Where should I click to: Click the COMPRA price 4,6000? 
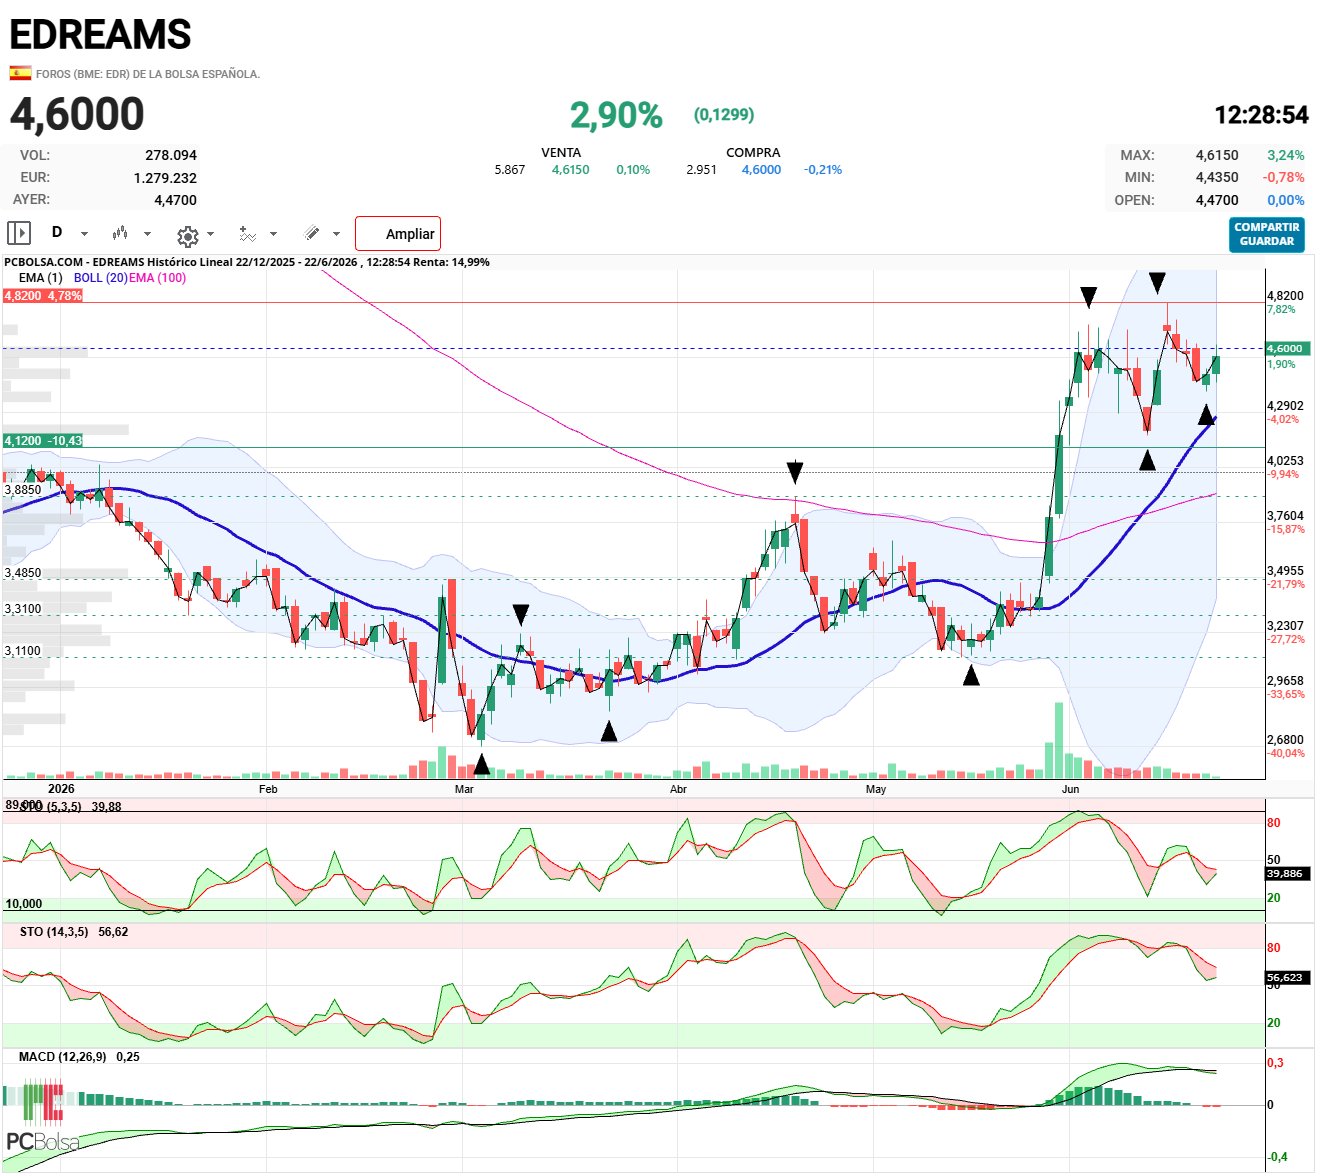(x=762, y=170)
